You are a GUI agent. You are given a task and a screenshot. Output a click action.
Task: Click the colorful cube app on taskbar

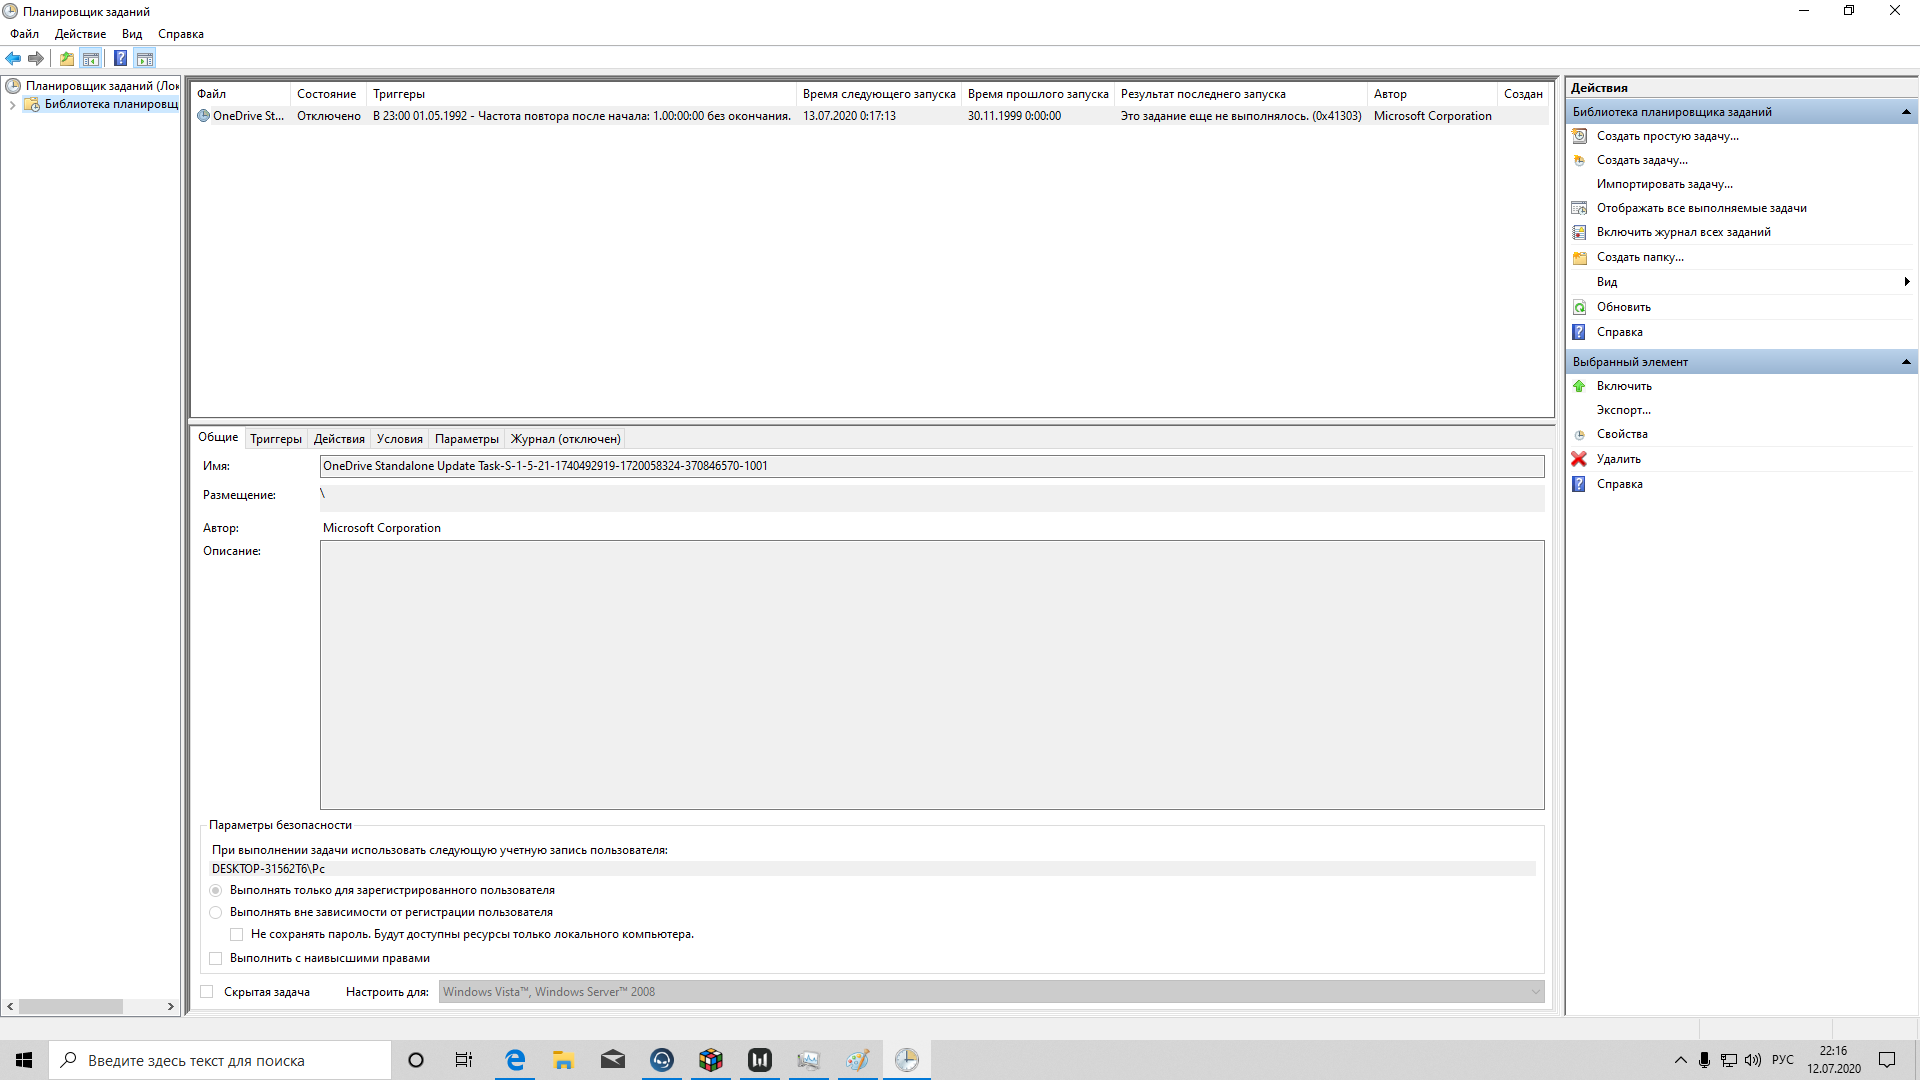click(x=711, y=1060)
